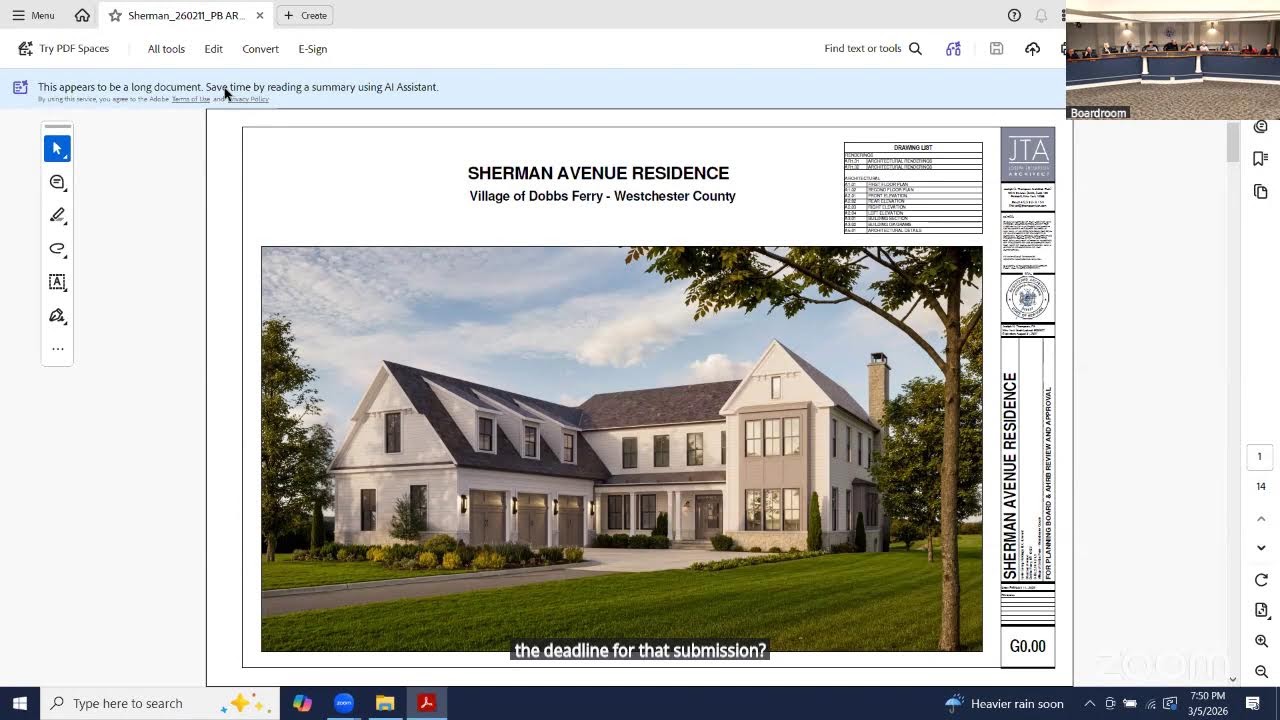Open Adobe Terms of Use link
The width and height of the screenshot is (1280, 720).
point(190,99)
